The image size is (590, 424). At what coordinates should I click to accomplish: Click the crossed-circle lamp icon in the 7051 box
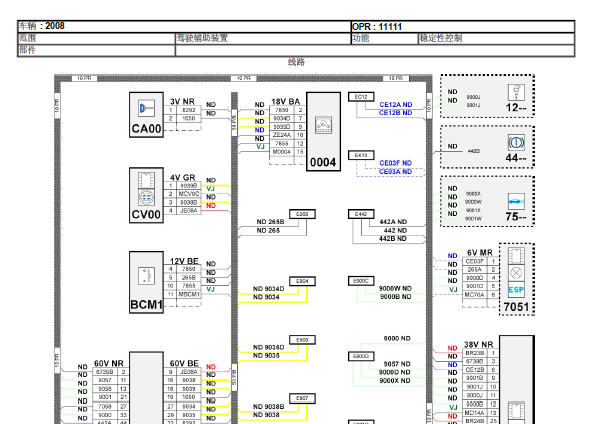point(516,273)
